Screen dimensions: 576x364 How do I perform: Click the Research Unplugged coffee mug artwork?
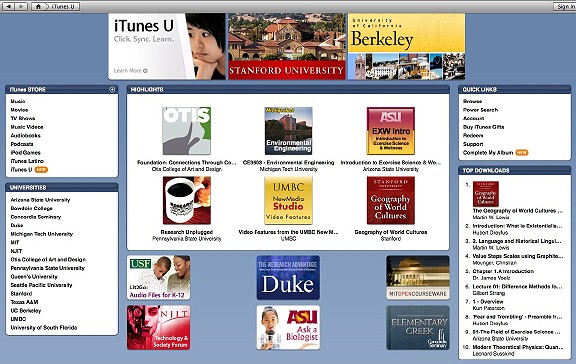[187, 201]
